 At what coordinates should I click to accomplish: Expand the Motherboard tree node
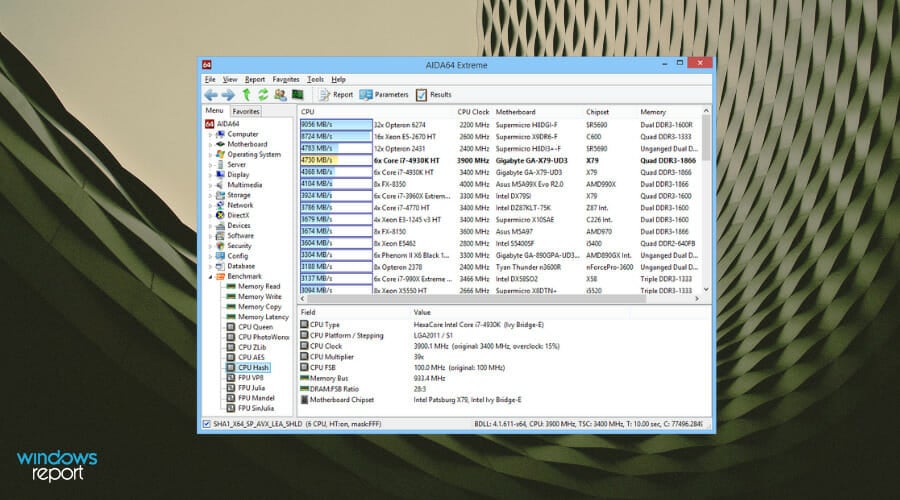pos(210,145)
